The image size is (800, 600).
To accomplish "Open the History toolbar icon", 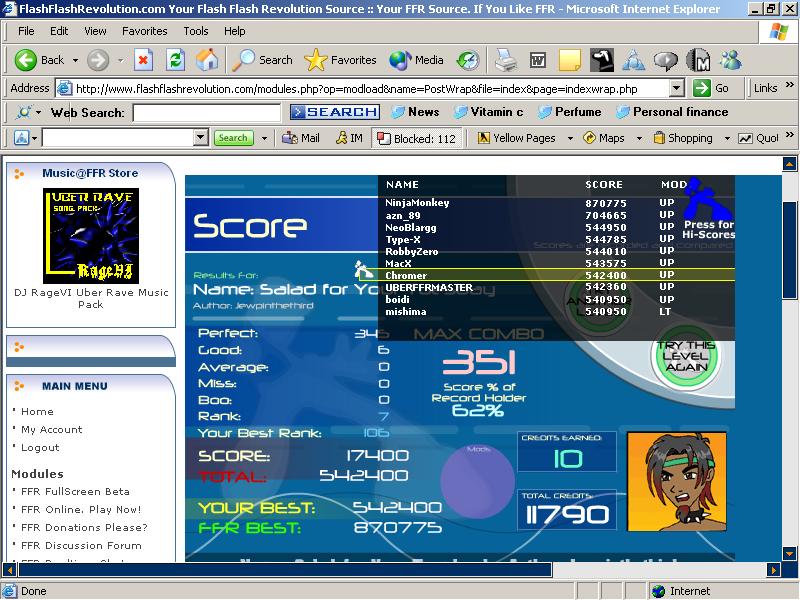I will (x=468, y=60).
